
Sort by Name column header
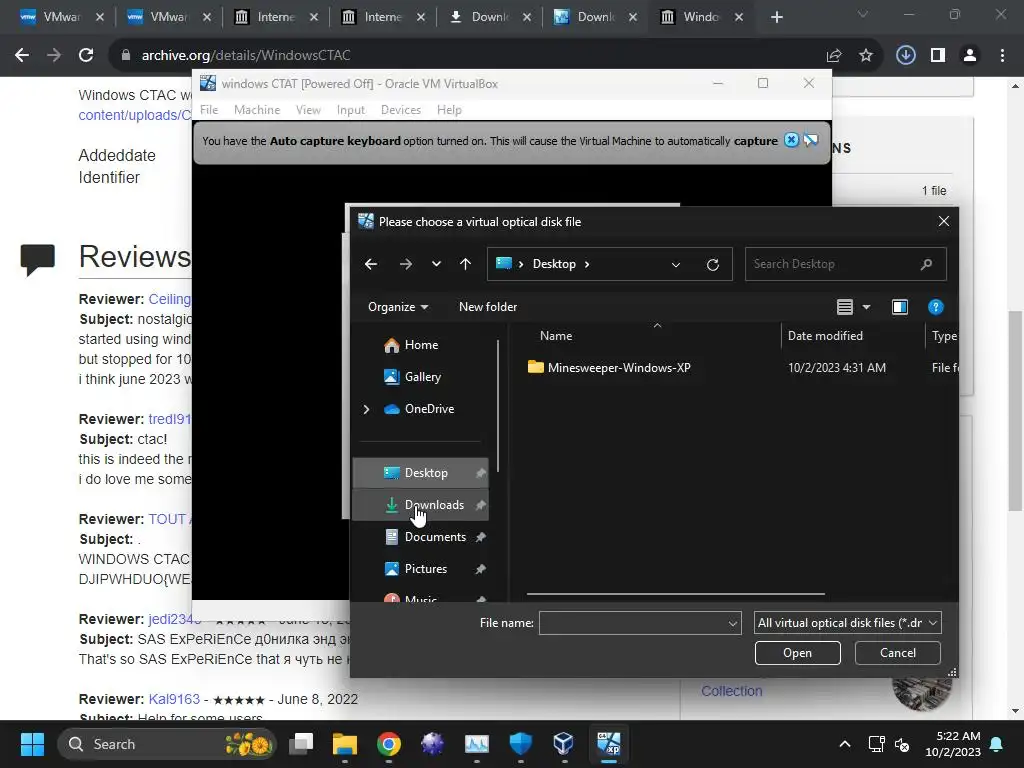coord(556,336)
